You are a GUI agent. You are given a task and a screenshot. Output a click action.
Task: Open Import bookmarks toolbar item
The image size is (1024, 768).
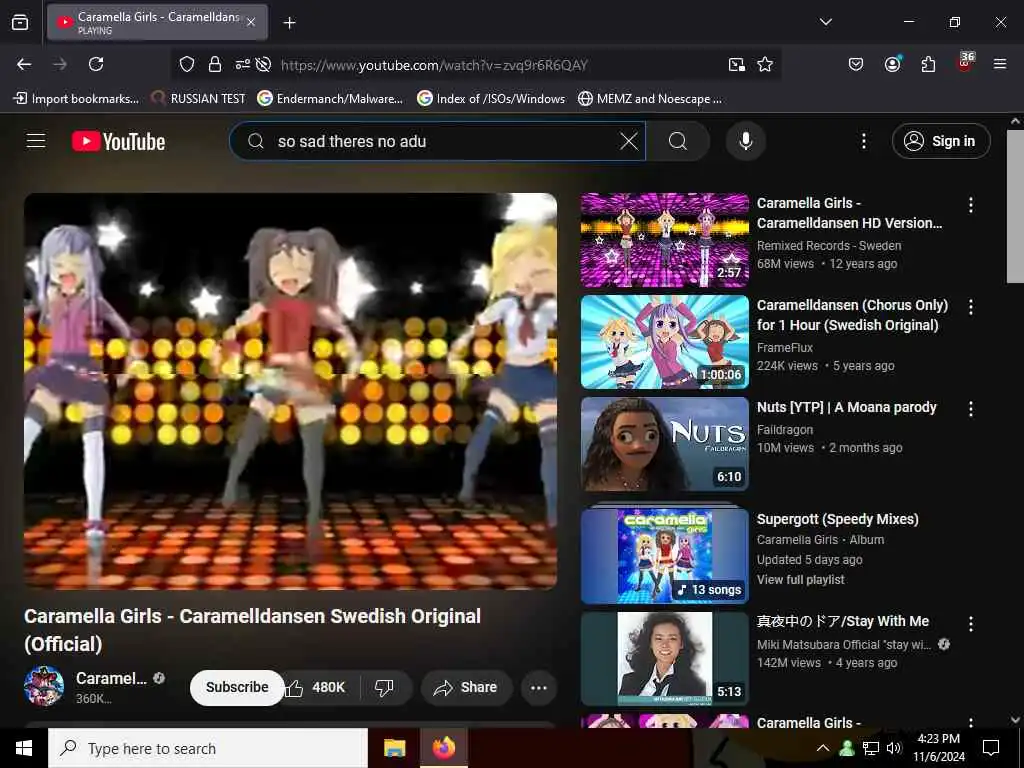(76, 99)
